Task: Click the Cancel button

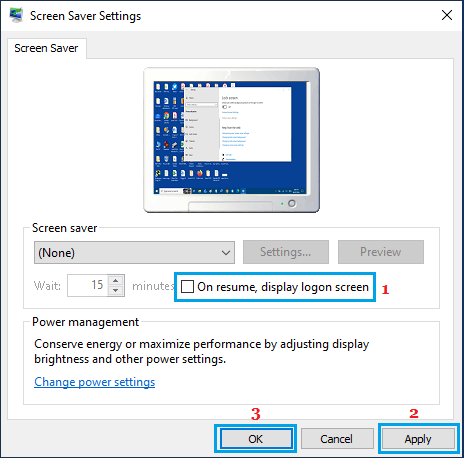Action: pos(336,439)
